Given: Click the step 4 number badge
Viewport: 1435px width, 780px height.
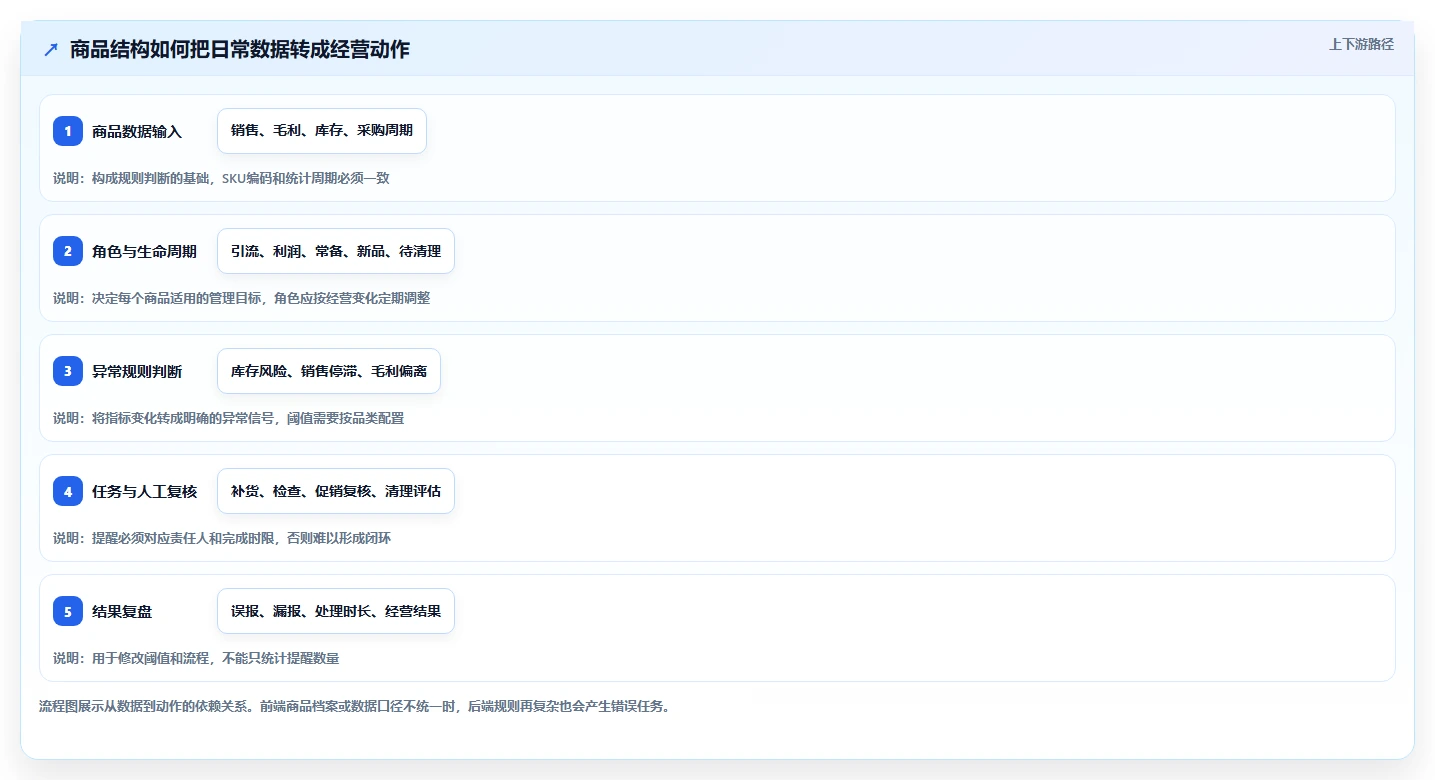Looking at the screenshot, I should 68,491.
